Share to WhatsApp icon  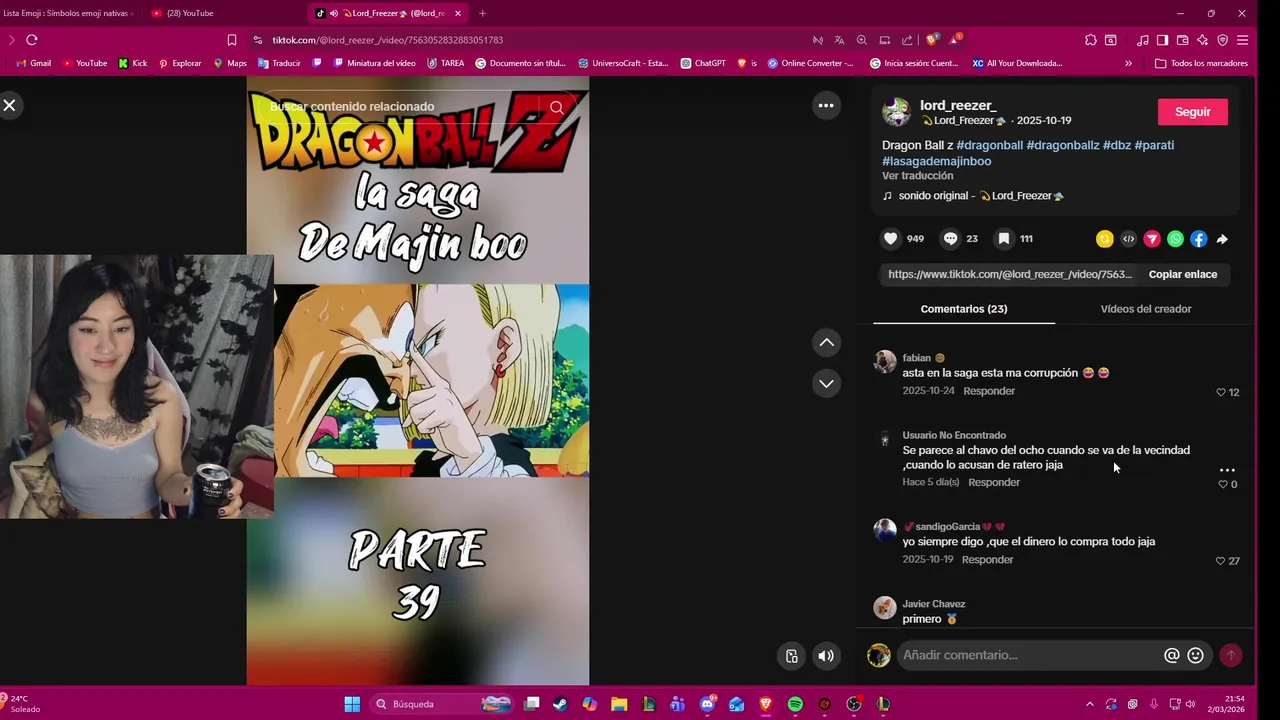1175,239
